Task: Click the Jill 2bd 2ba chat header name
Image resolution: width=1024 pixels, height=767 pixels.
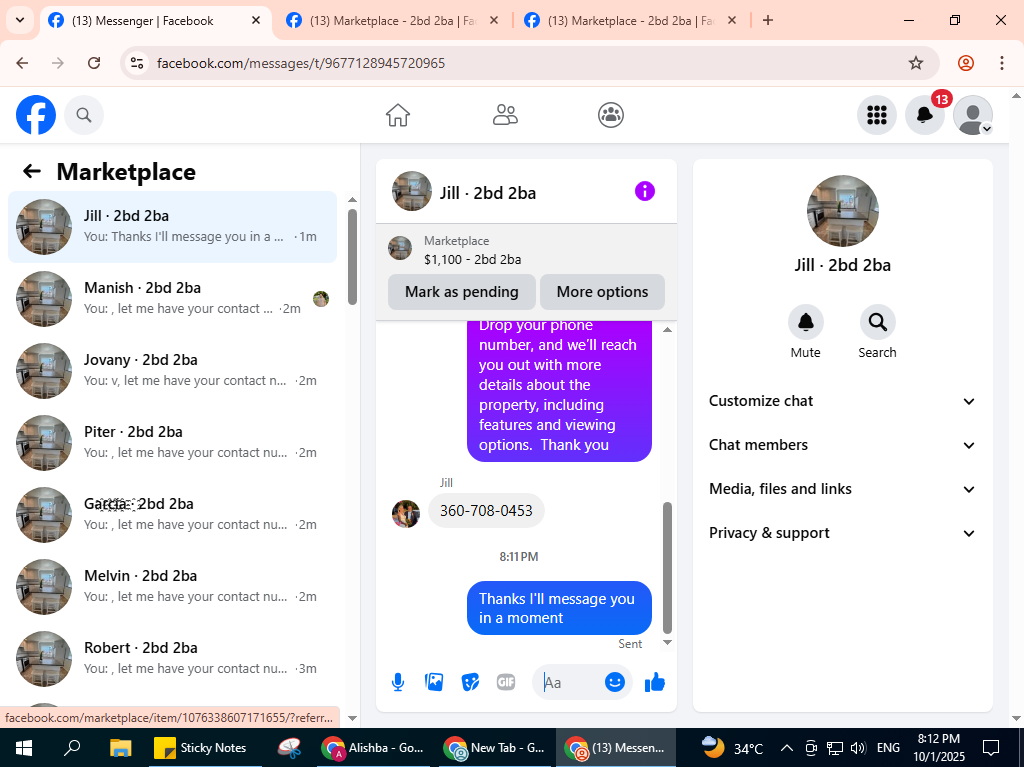Action: (x=487, y=193)
